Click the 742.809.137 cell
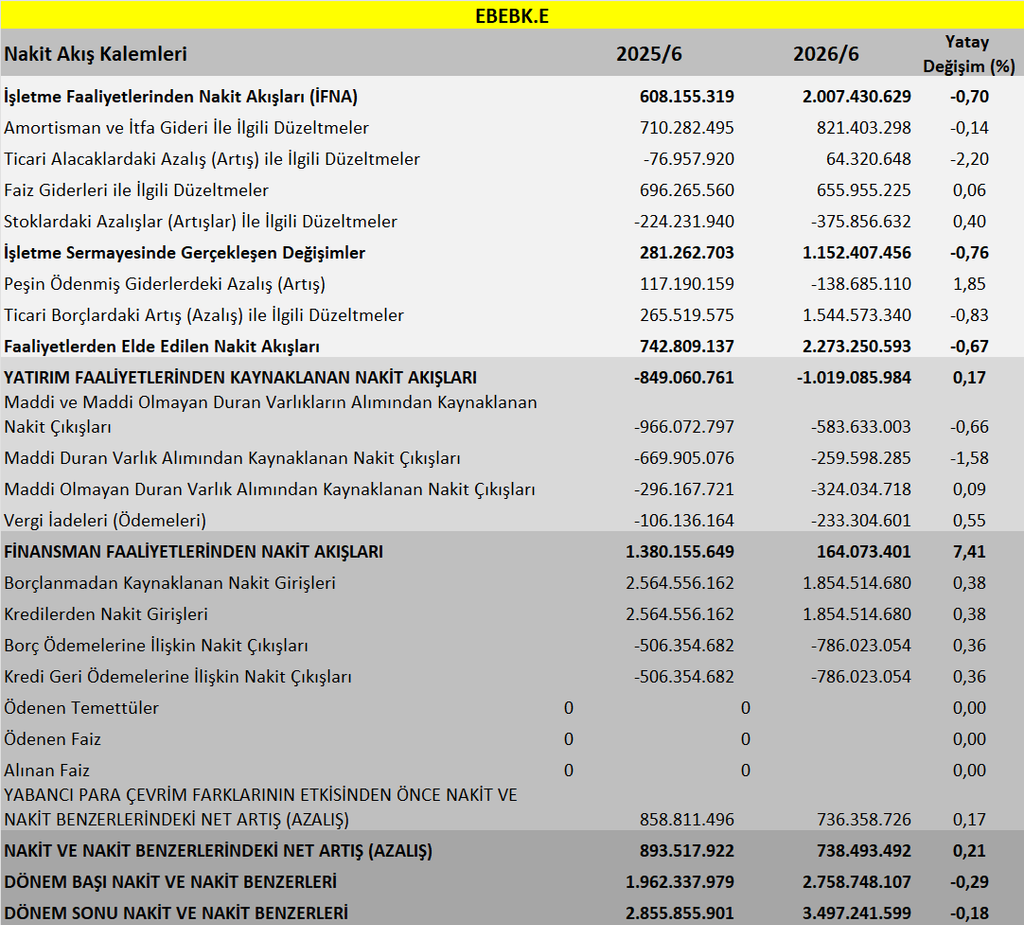 coord(686,347)
